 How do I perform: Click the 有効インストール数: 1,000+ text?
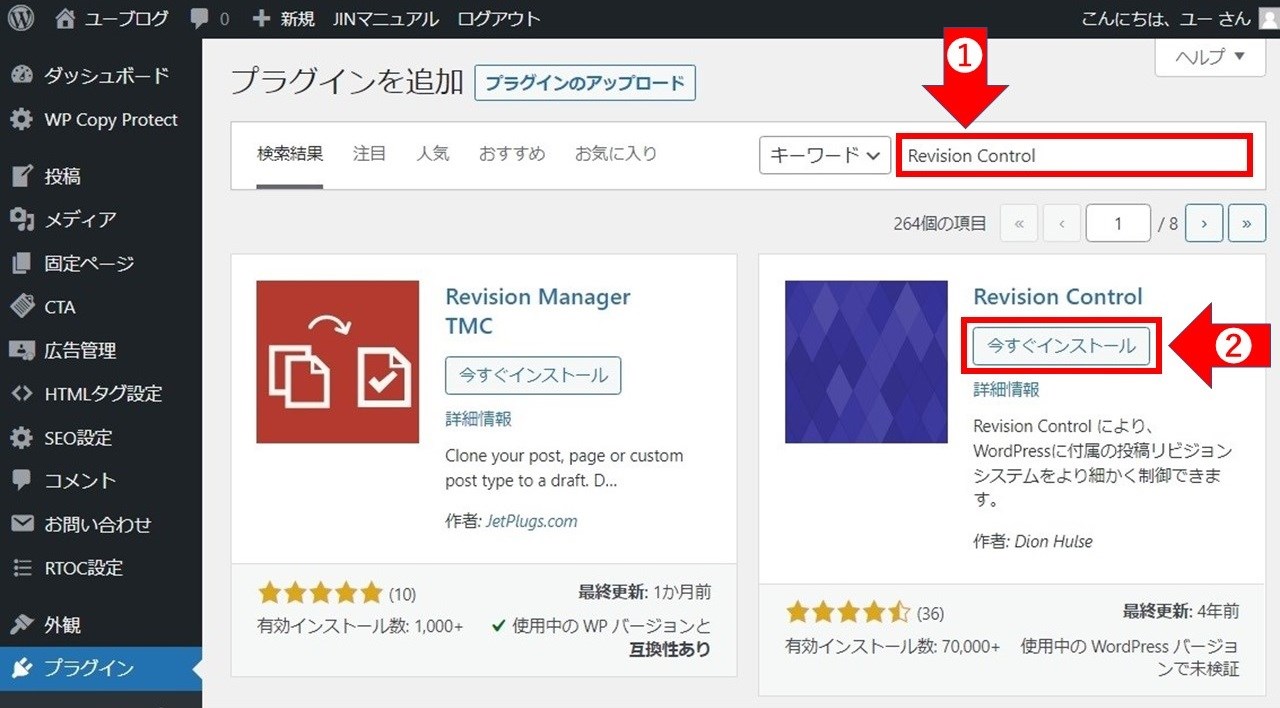(361, 626)
